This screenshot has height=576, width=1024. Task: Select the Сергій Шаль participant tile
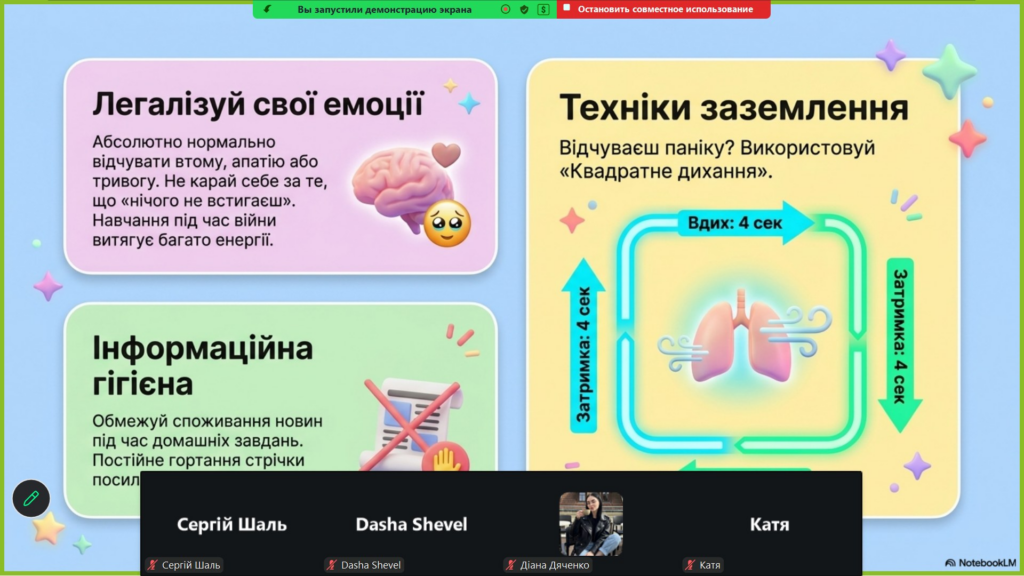point(232,524)
